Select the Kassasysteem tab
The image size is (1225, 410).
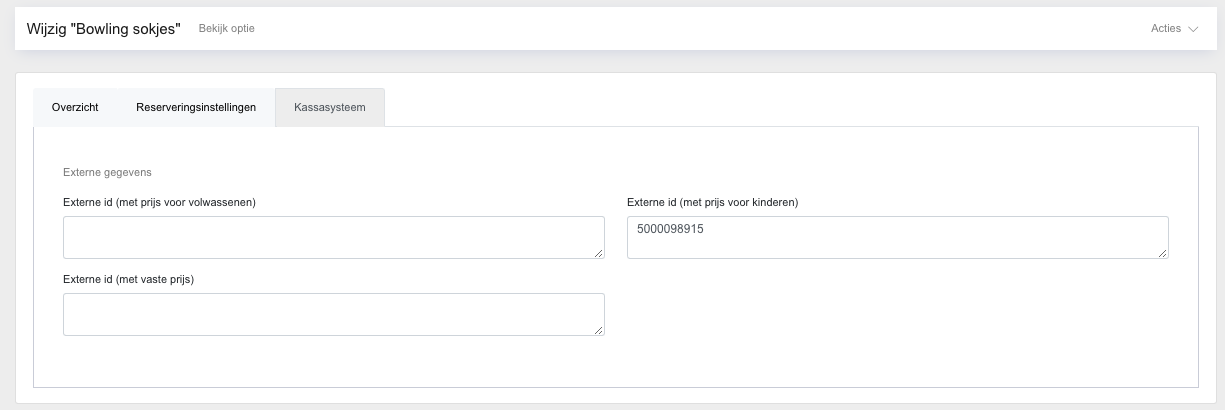[329, 107]
